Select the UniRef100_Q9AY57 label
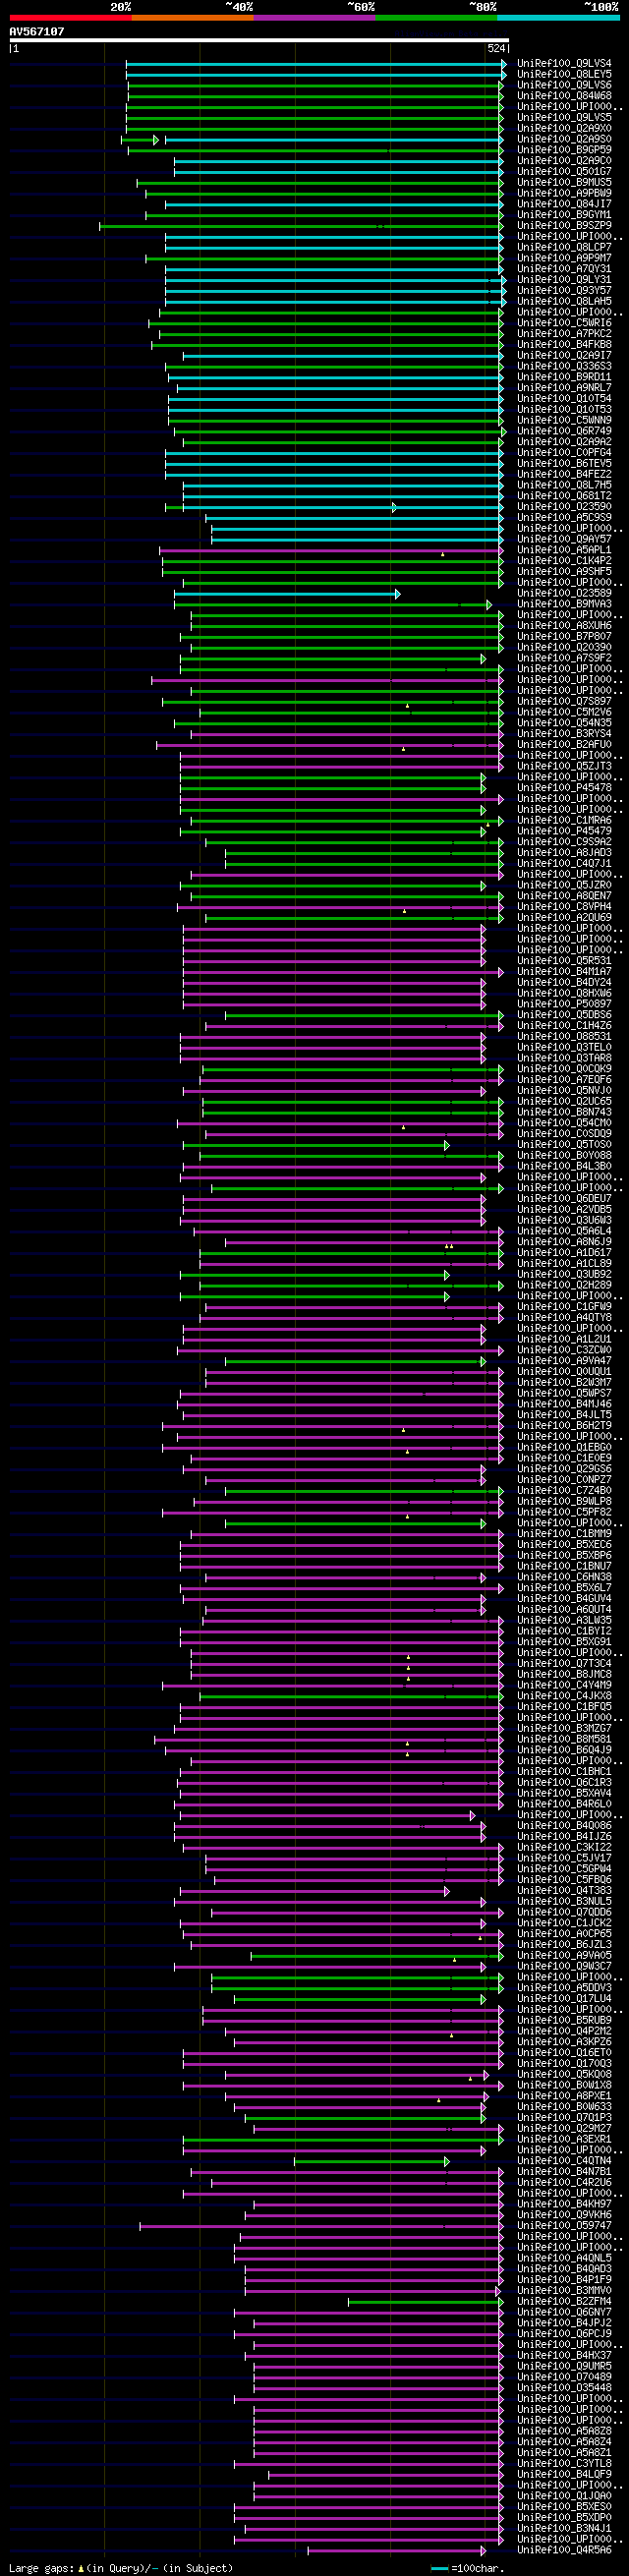Screen dimensions: 629x2576 click(x=564, y=540)
